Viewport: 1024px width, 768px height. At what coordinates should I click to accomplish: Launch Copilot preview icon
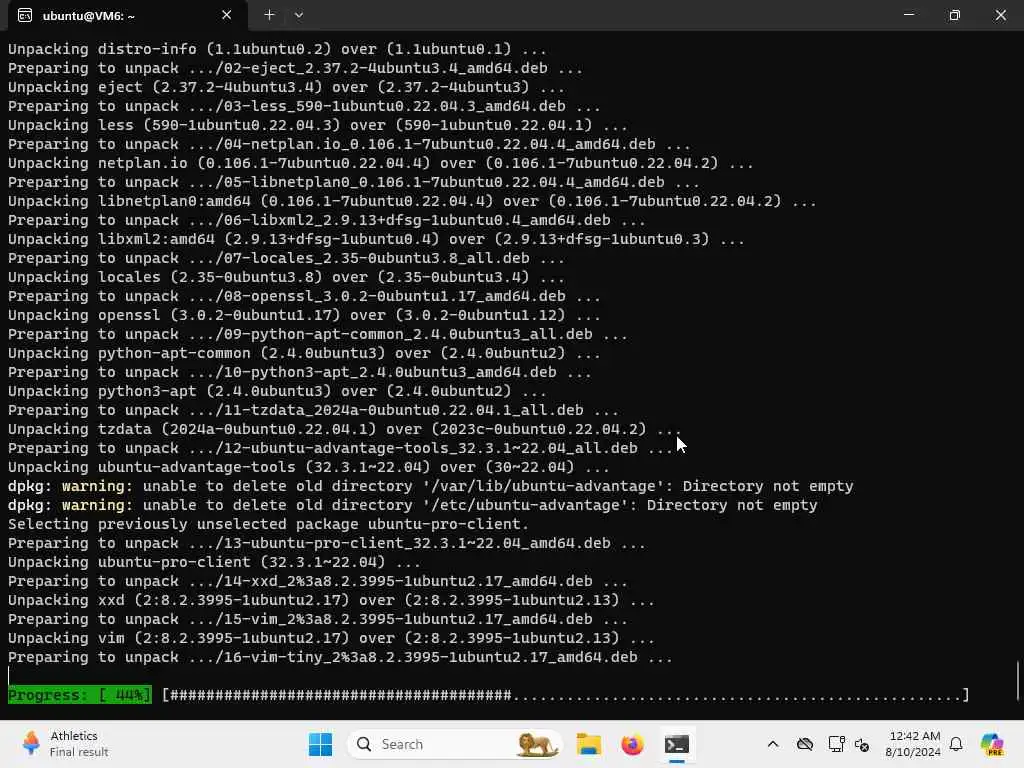click(x=992, y=744)
